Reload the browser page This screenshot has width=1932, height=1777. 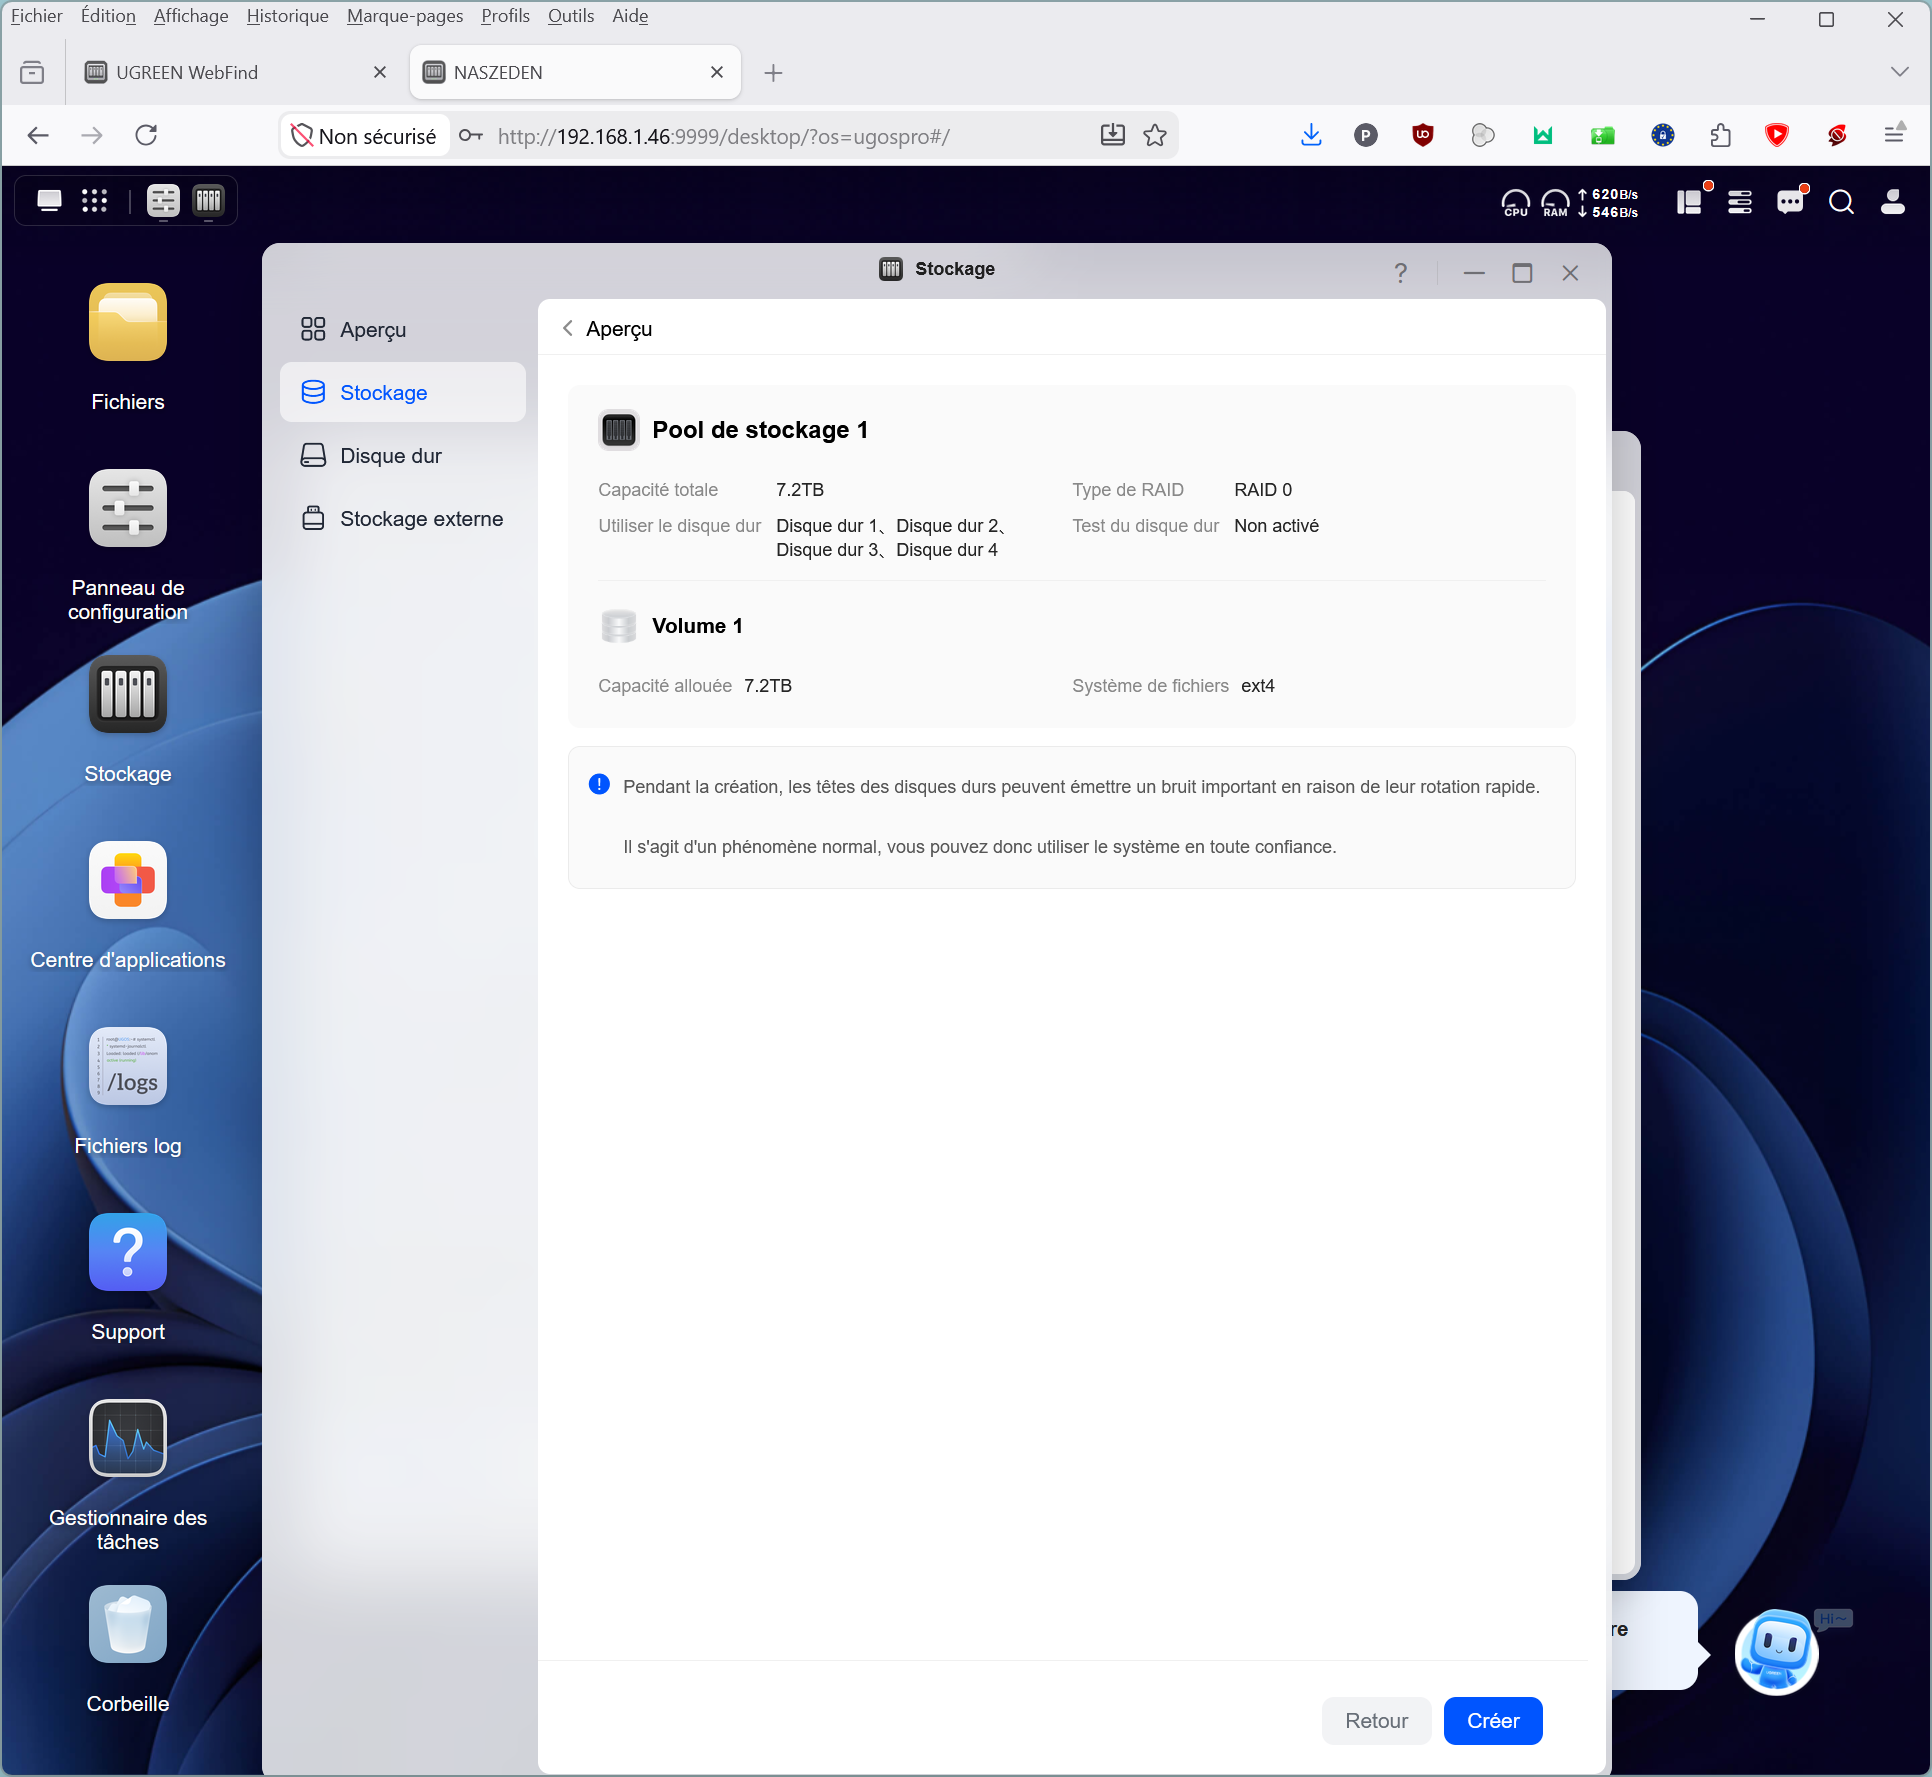(x=146, y=135)
